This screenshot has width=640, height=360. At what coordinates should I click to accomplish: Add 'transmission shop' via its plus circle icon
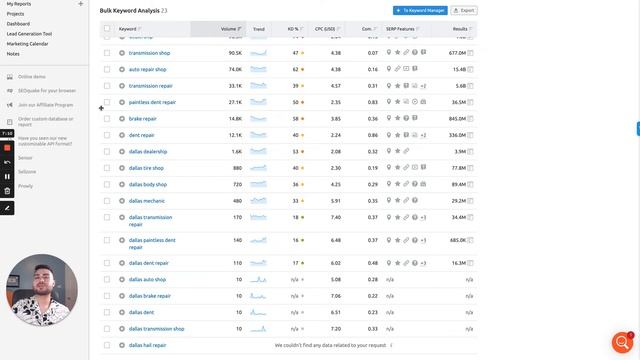[x=122, y=53]
